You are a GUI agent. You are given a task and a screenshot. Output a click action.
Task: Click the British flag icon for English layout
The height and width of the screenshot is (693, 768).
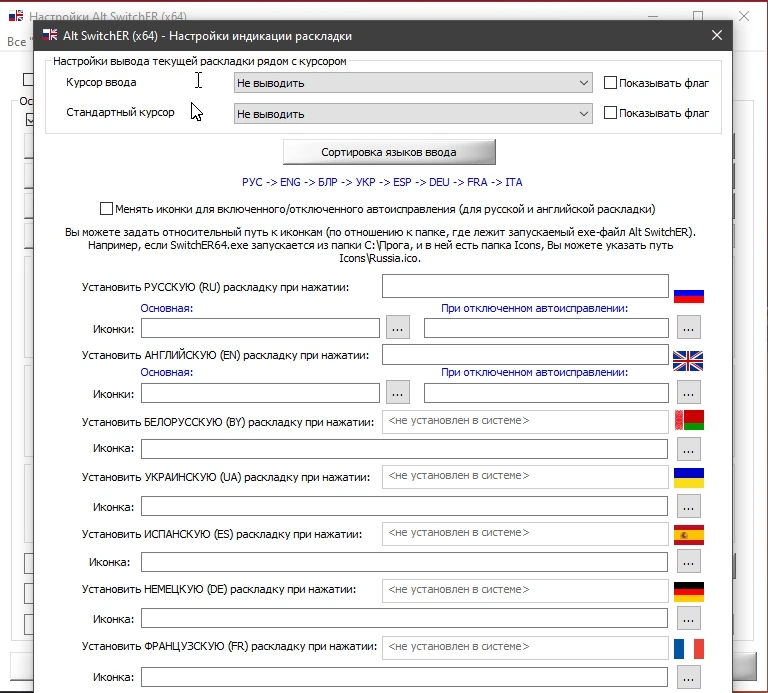[688, 361]
